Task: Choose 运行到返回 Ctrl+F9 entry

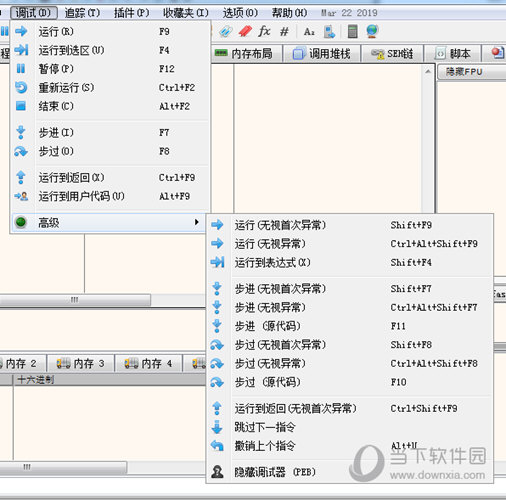Action: click(110, 178)
